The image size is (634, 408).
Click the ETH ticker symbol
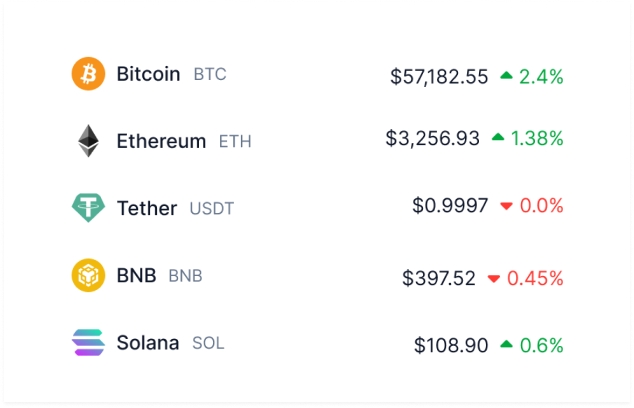235,142
